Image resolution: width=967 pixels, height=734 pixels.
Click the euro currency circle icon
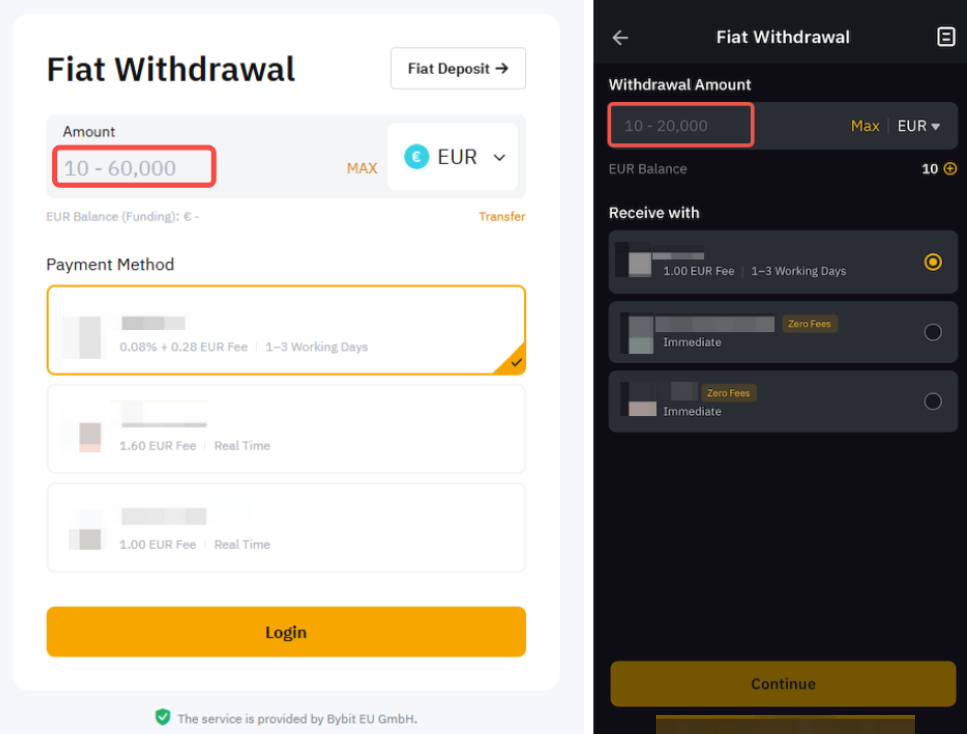click(417, 157)
